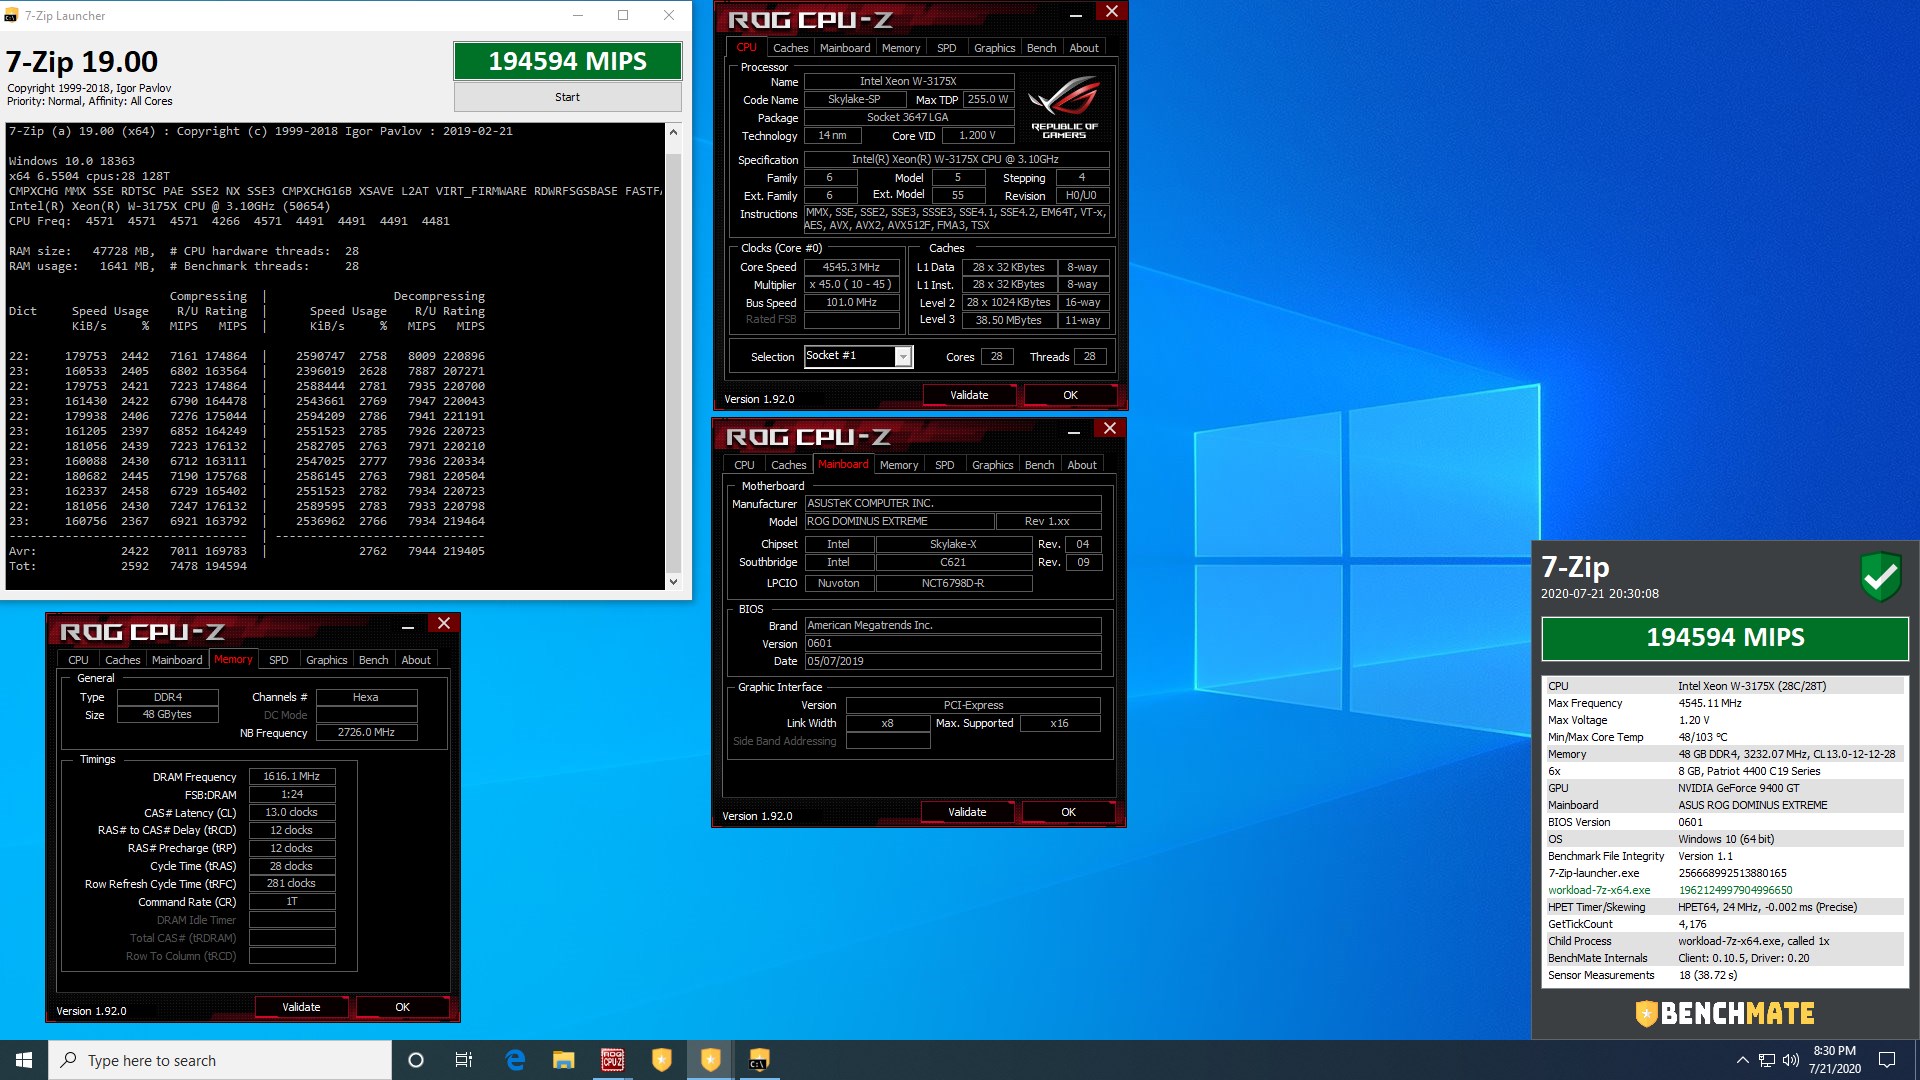Click the BenchMate 194594 MIPS score bar

pos(1725,638)
